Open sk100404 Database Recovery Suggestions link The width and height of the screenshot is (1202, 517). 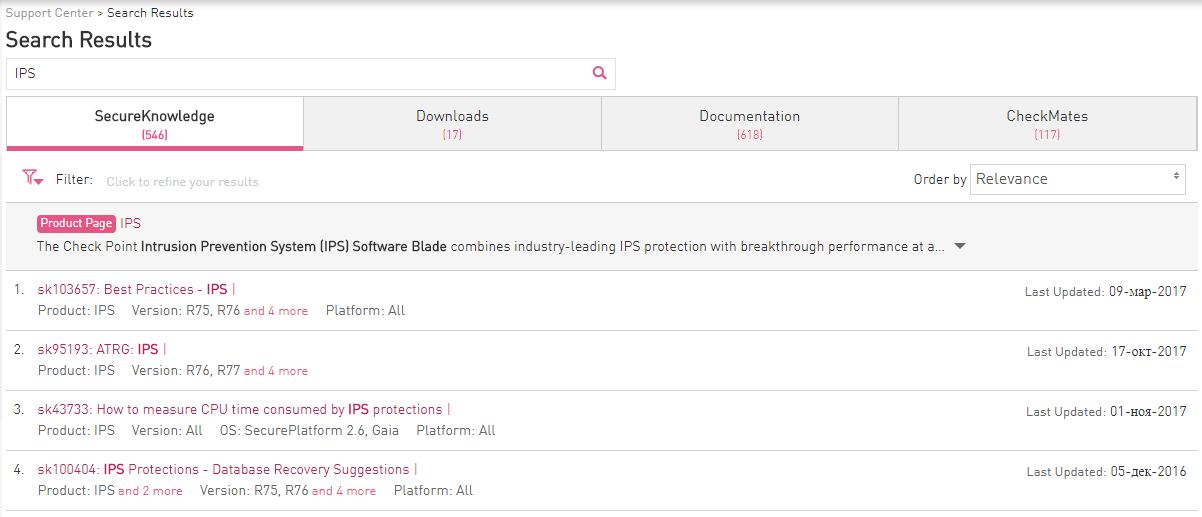coord(223,470)
